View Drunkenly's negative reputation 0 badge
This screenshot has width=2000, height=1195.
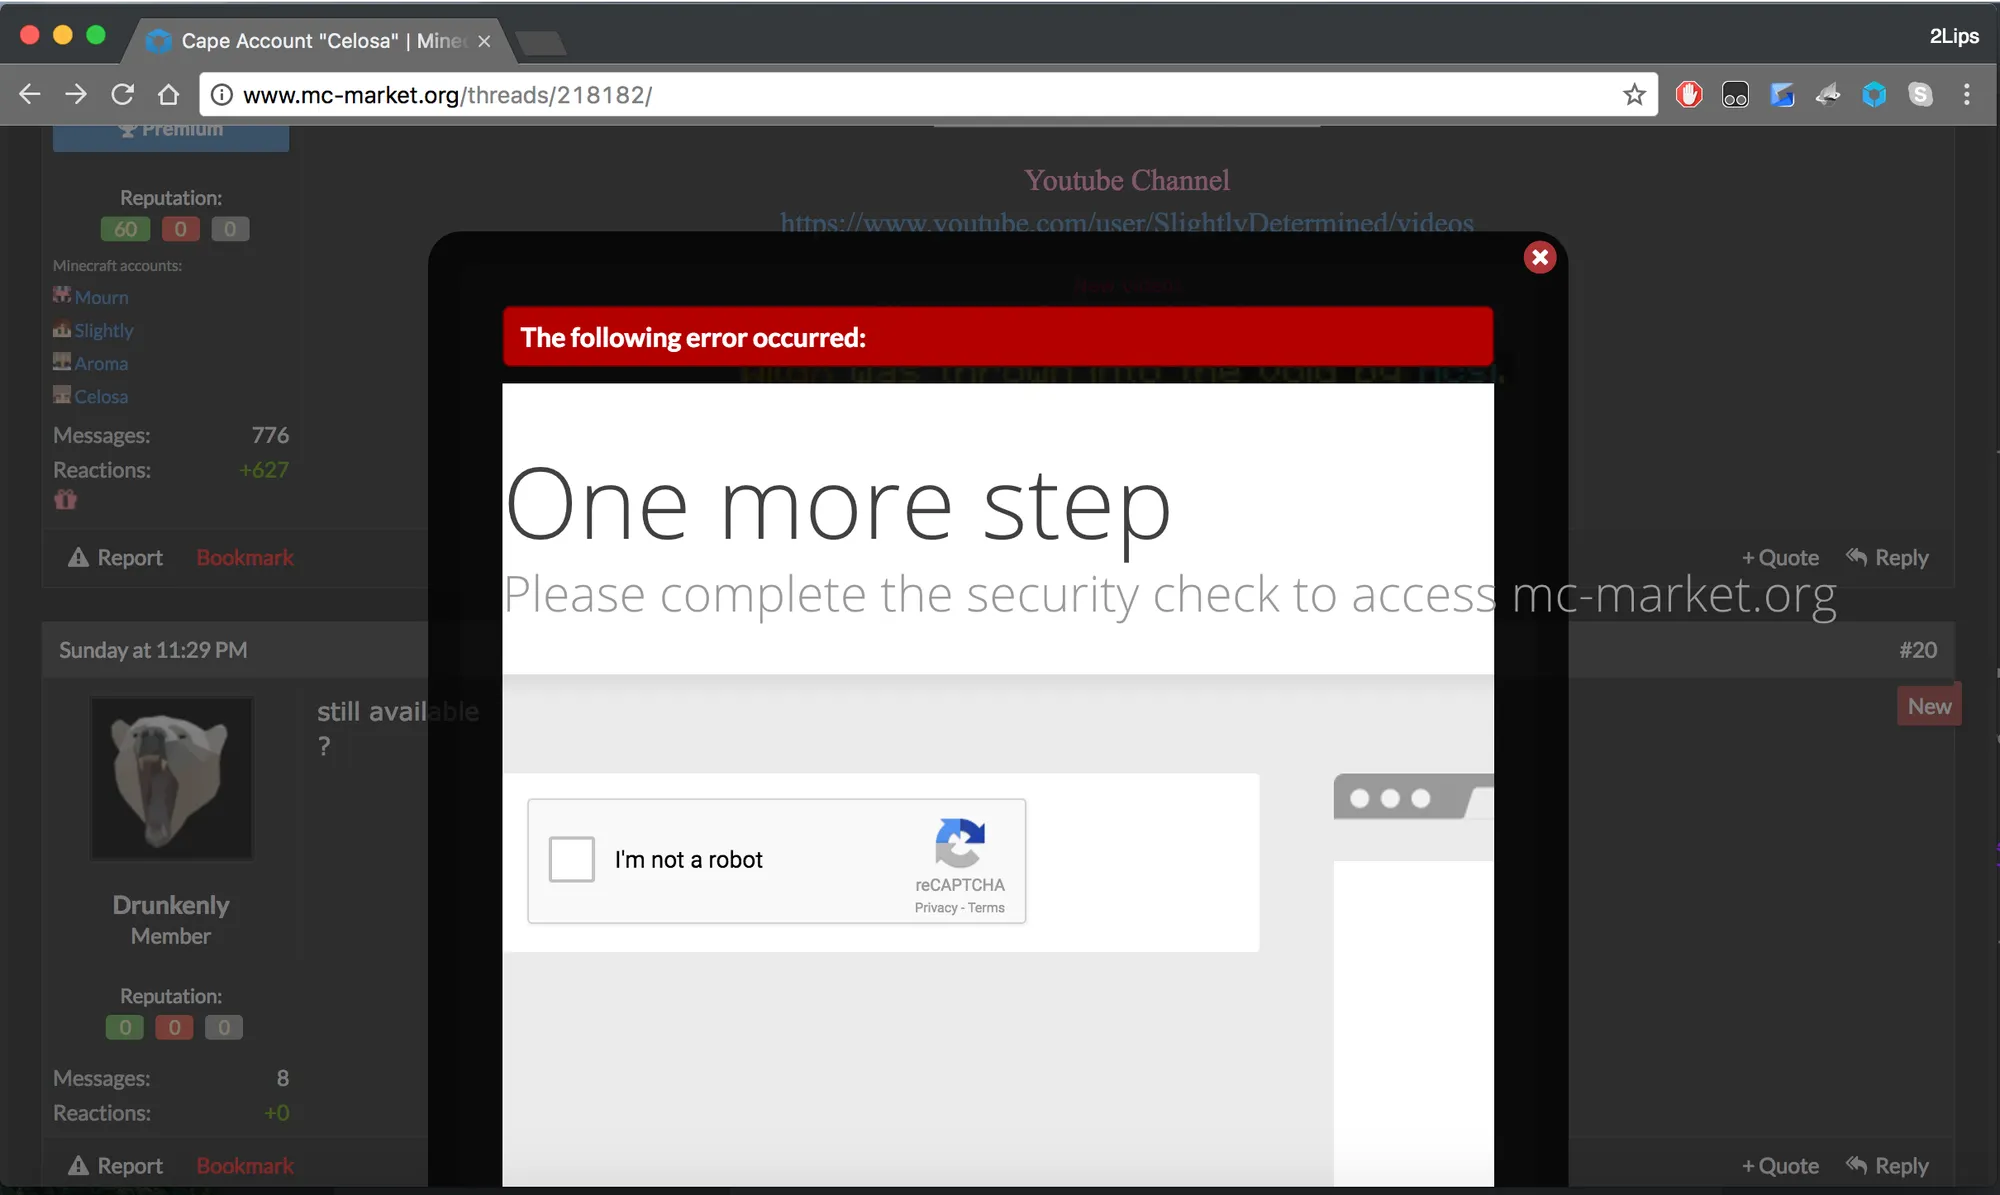(174, 1027)
